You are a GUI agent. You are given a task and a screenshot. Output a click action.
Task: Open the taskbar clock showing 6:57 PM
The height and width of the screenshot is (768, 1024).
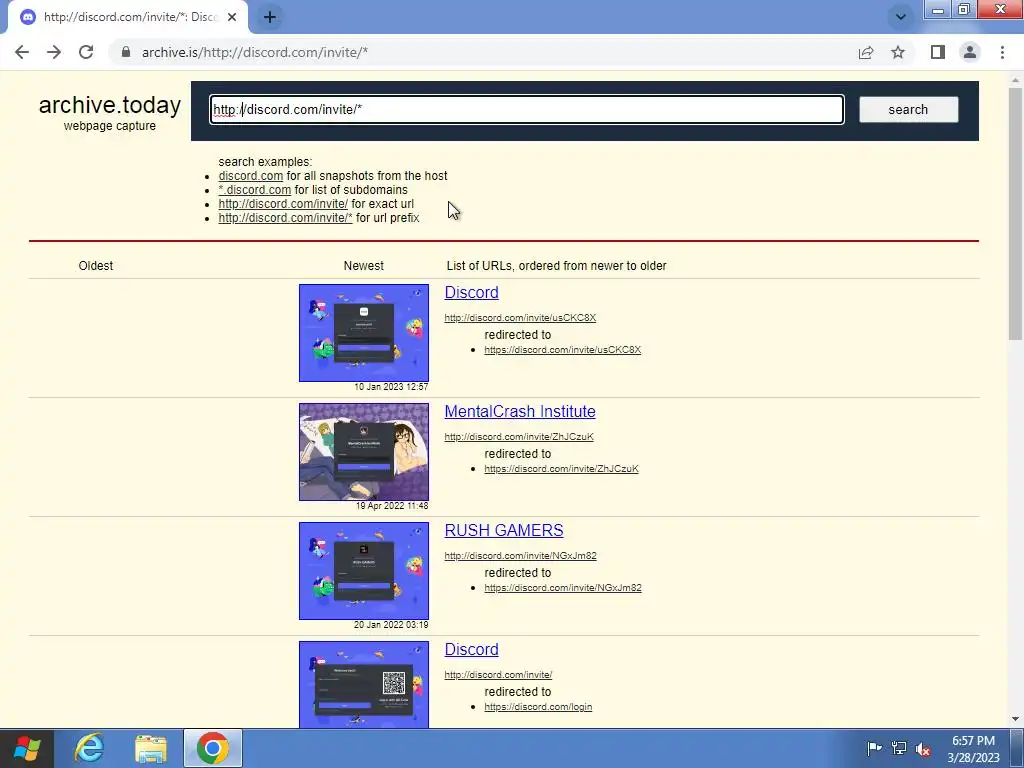coord(973,749)
